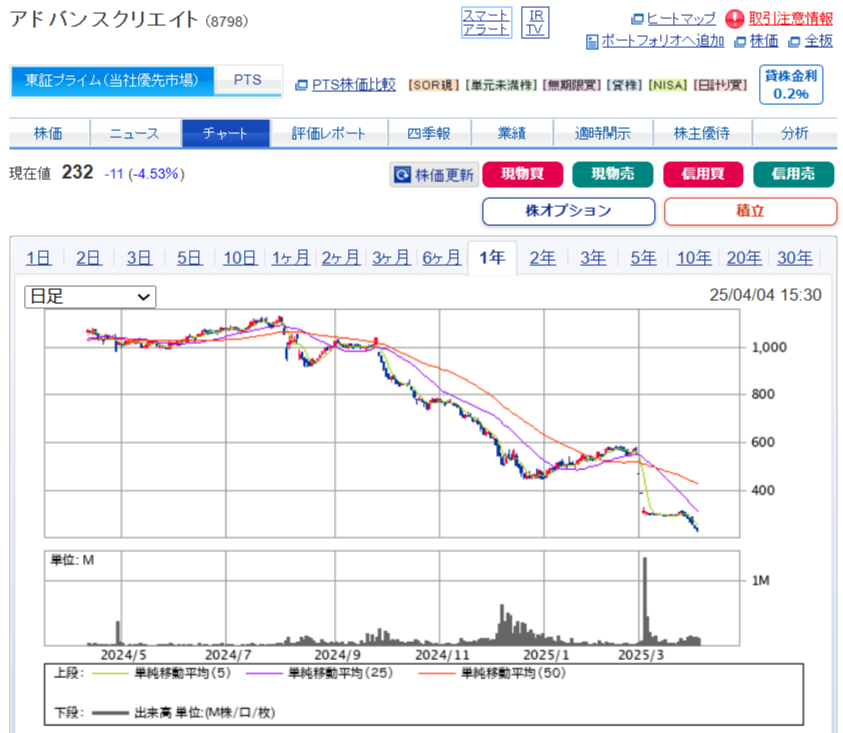
Task: Open the 株価 link at top right
Action: click(764, 41)
